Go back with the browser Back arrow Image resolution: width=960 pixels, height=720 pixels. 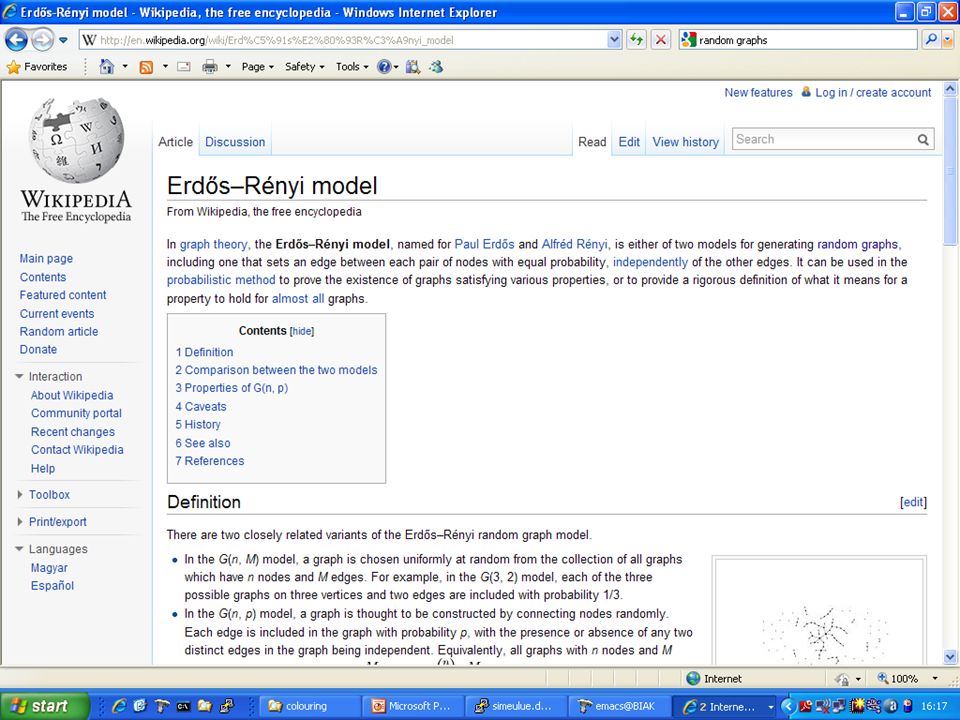pos(16,40)
